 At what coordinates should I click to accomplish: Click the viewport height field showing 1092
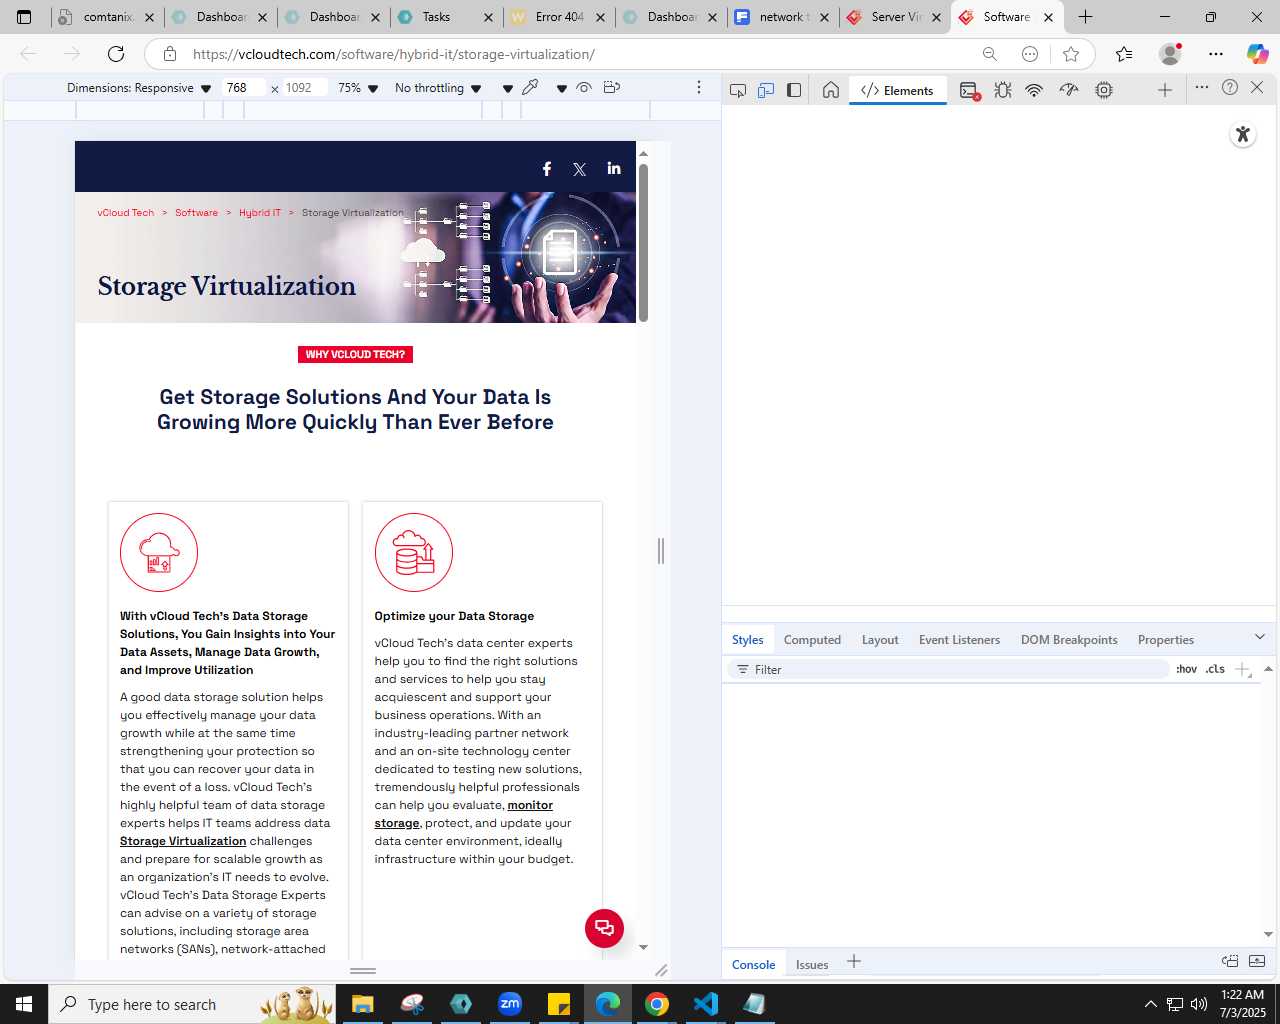305,88
